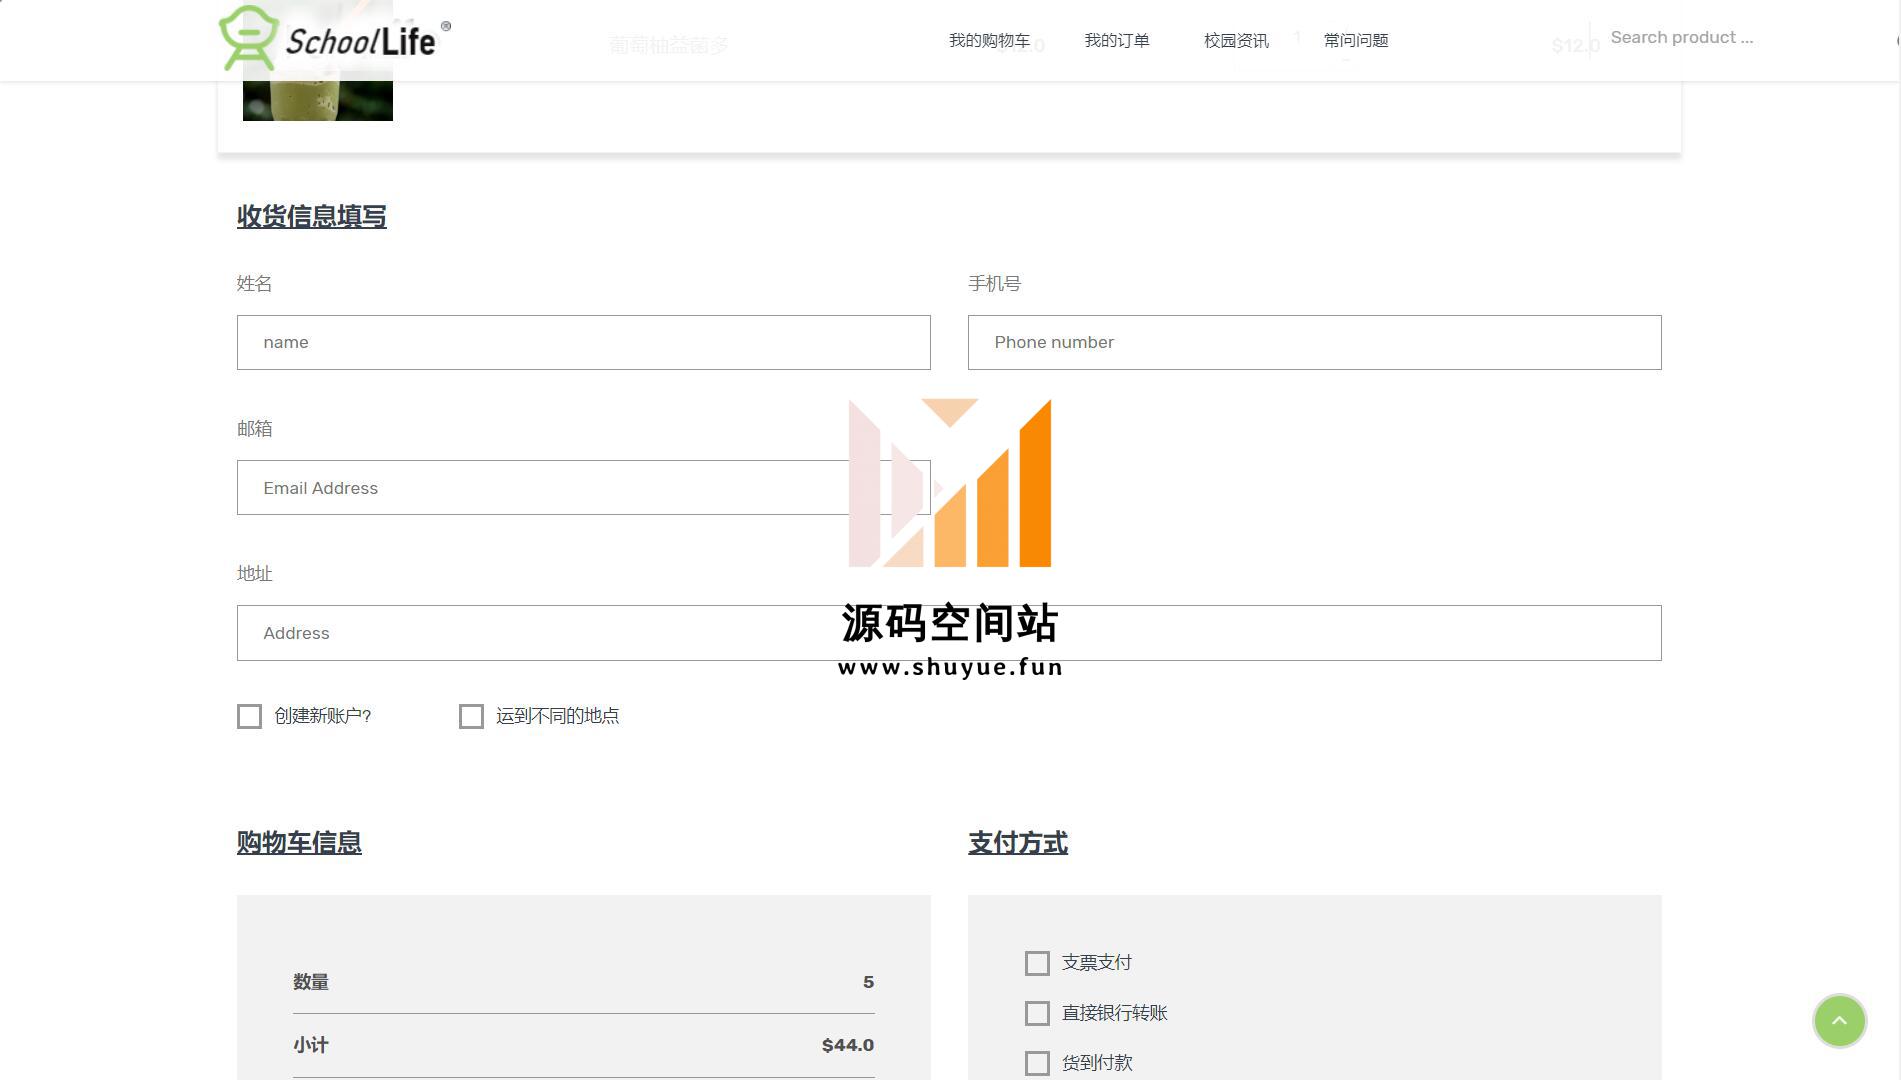1901x1080 pixels.
Task: Select 常问问题 in the top navigation
Action: pos(1355,41)
